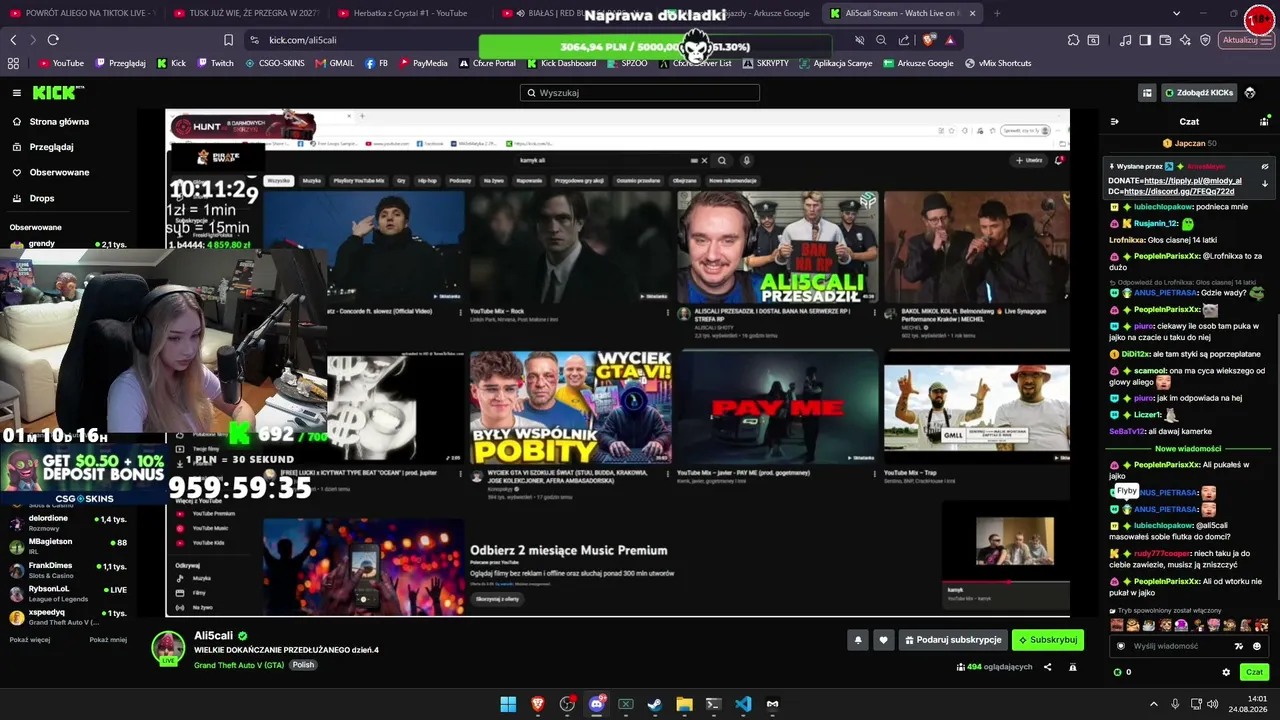Open Przeglądaj in Kick sidebar
Viewport: 1280px width, 720px height.
pos(51,147)
